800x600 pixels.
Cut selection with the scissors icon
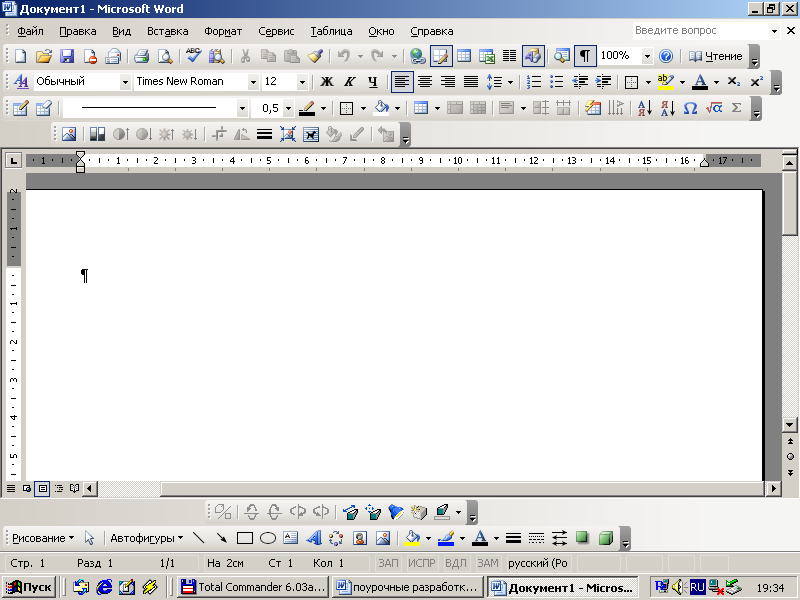(245, 56)
